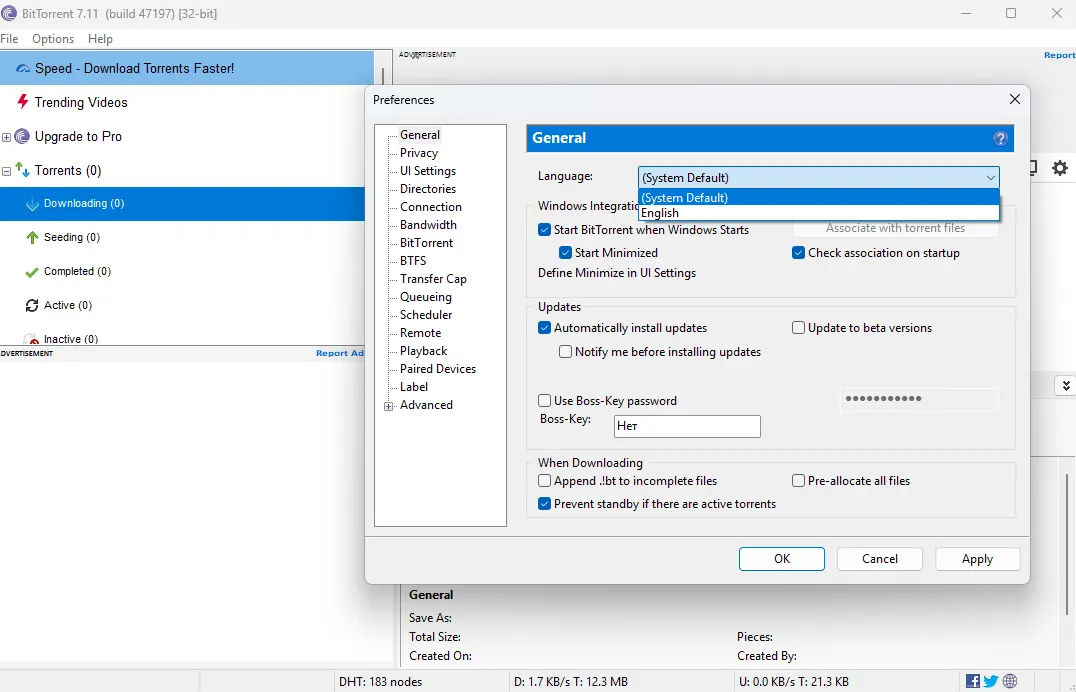Open the Options menu
Screen dimensions: 1076x692
point(52,39)
